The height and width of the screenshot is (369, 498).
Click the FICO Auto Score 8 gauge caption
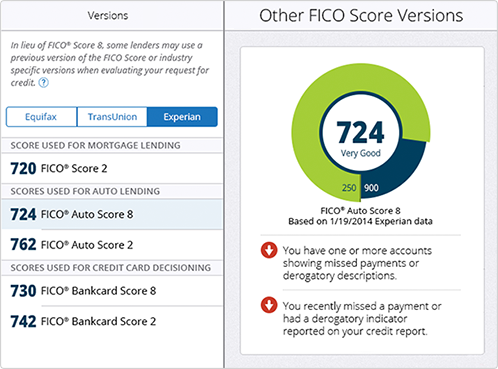tap(360, 211)
